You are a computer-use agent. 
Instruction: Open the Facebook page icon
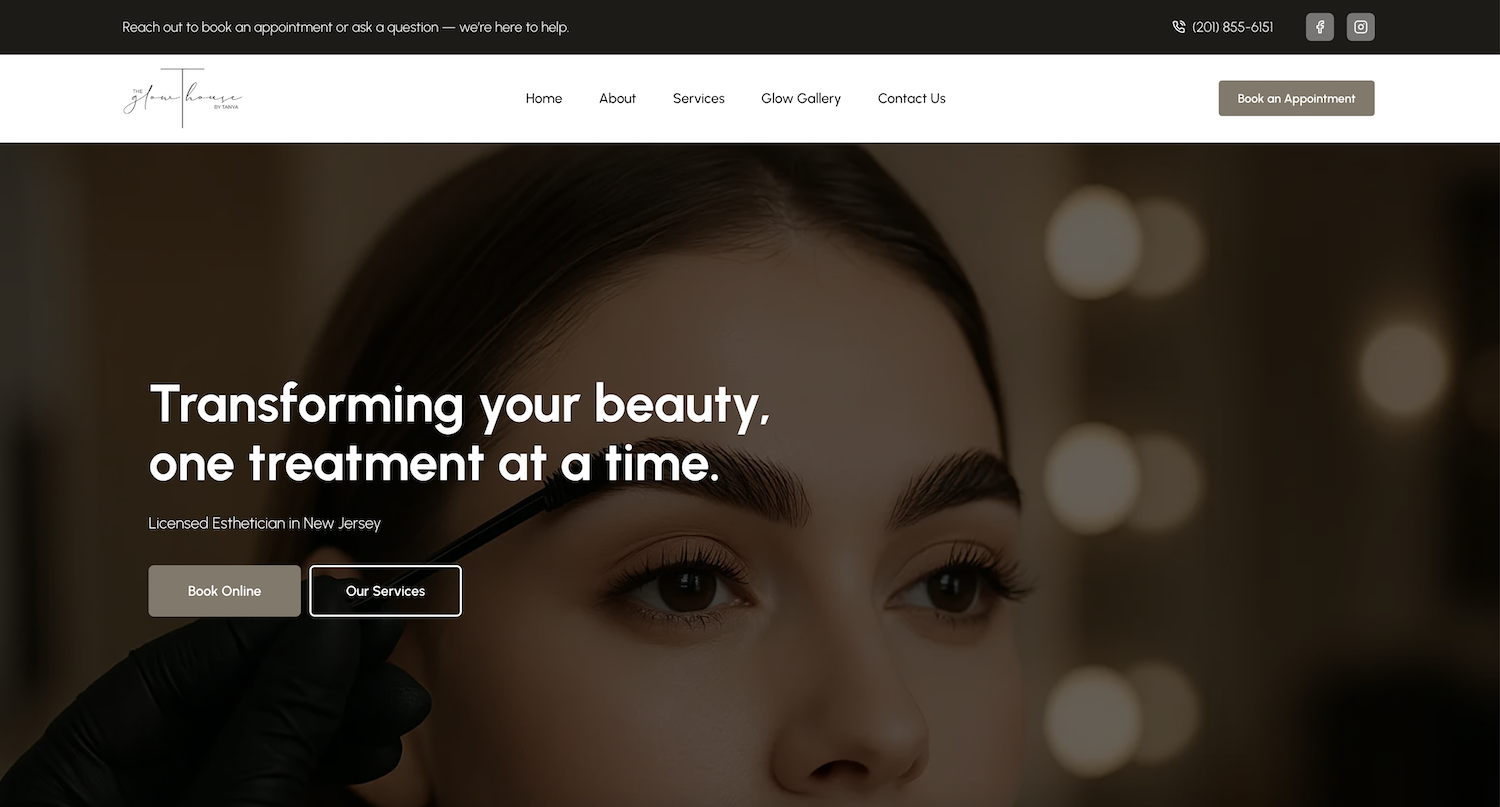1320,27
